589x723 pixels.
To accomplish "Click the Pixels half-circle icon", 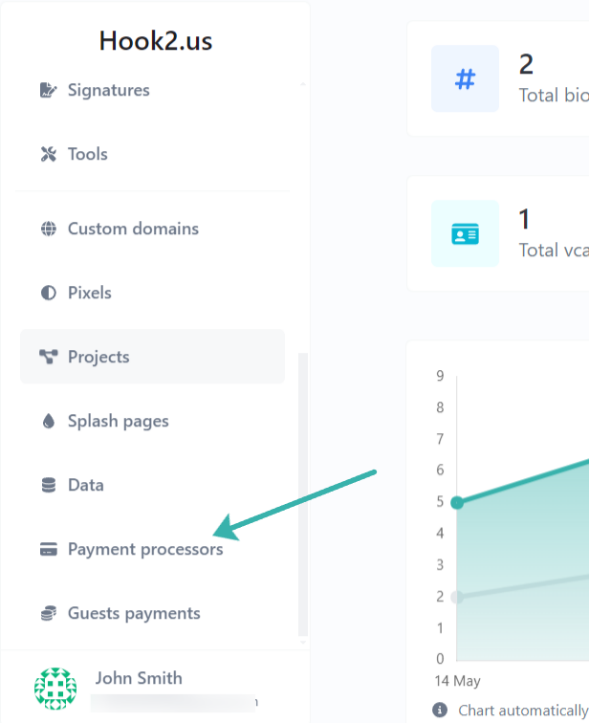I will pyautogui.click(x=48, y=293).
